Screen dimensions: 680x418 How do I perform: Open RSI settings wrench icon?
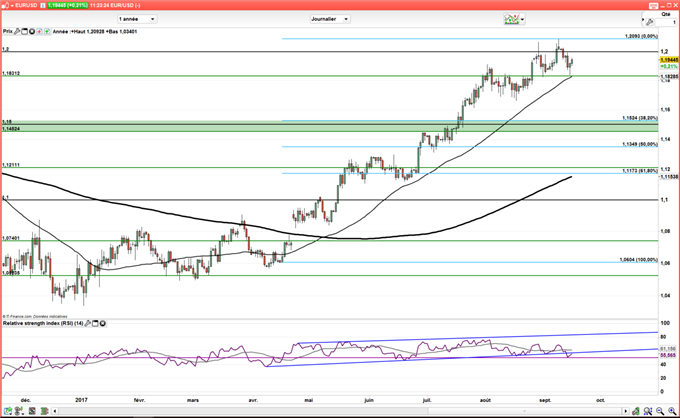click(x=88, y=323)
